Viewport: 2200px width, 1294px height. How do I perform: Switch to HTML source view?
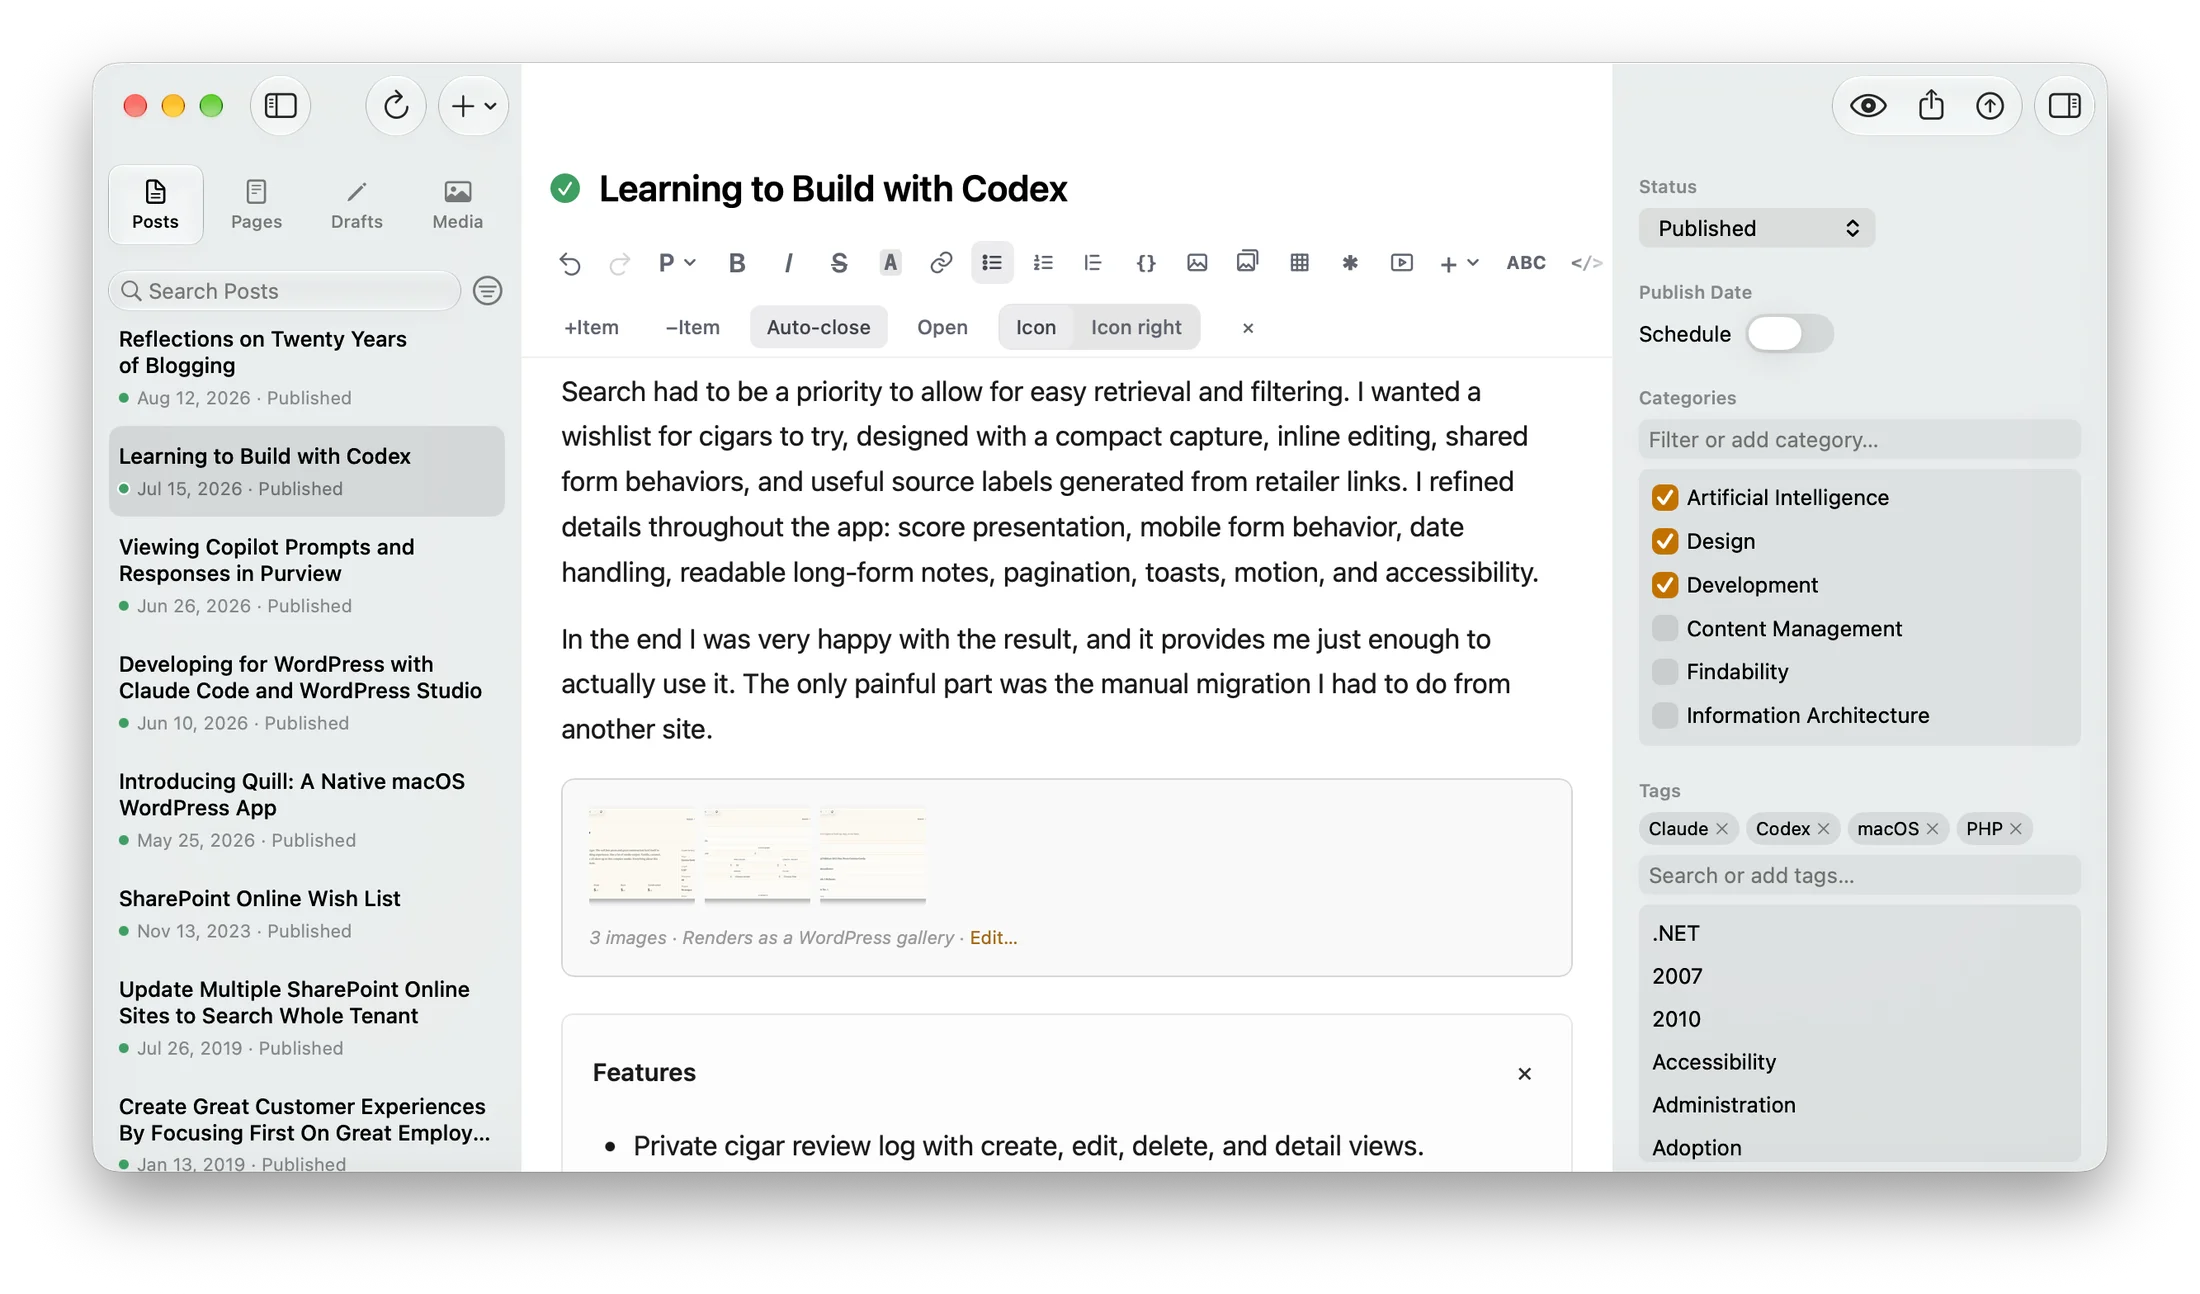[1586, 263]
